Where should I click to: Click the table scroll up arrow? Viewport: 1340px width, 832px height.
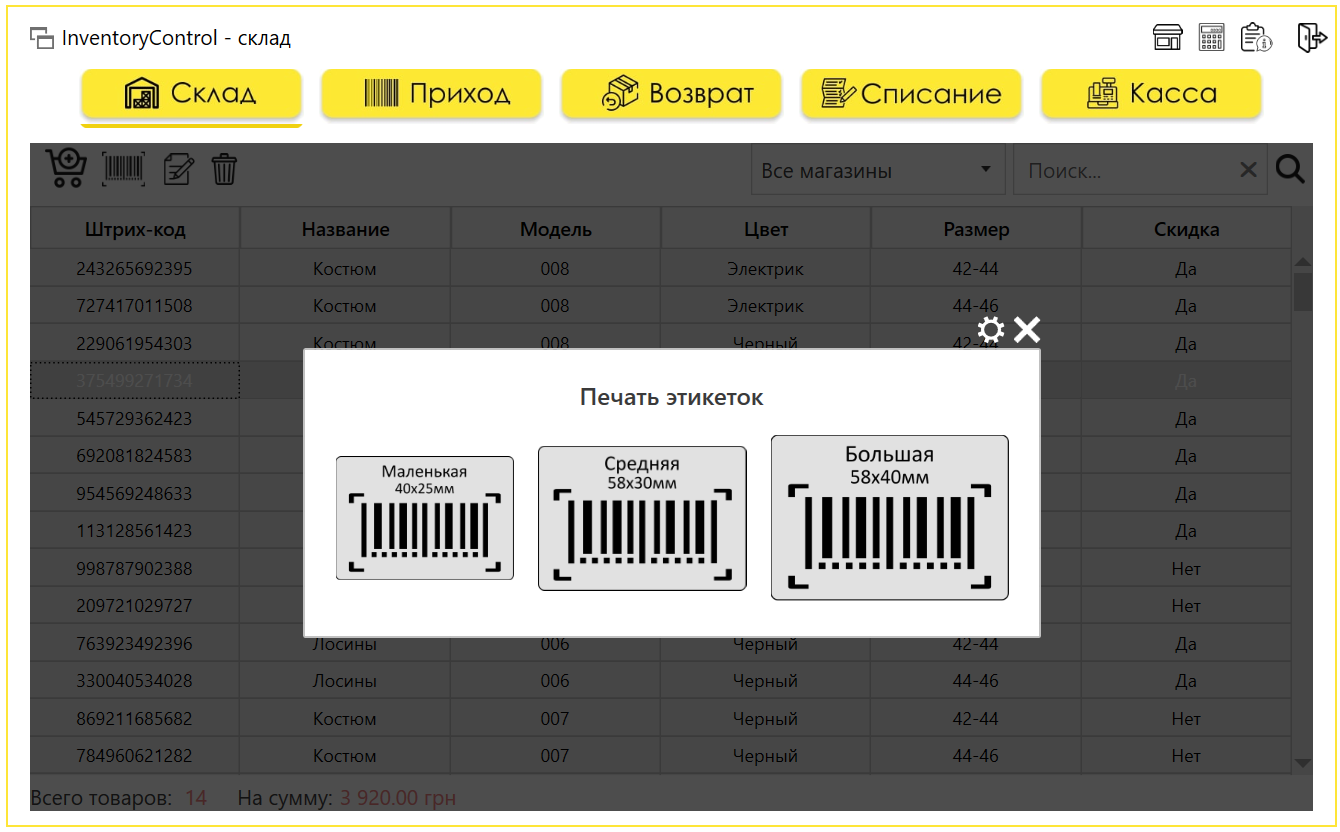coord(1302,263)
